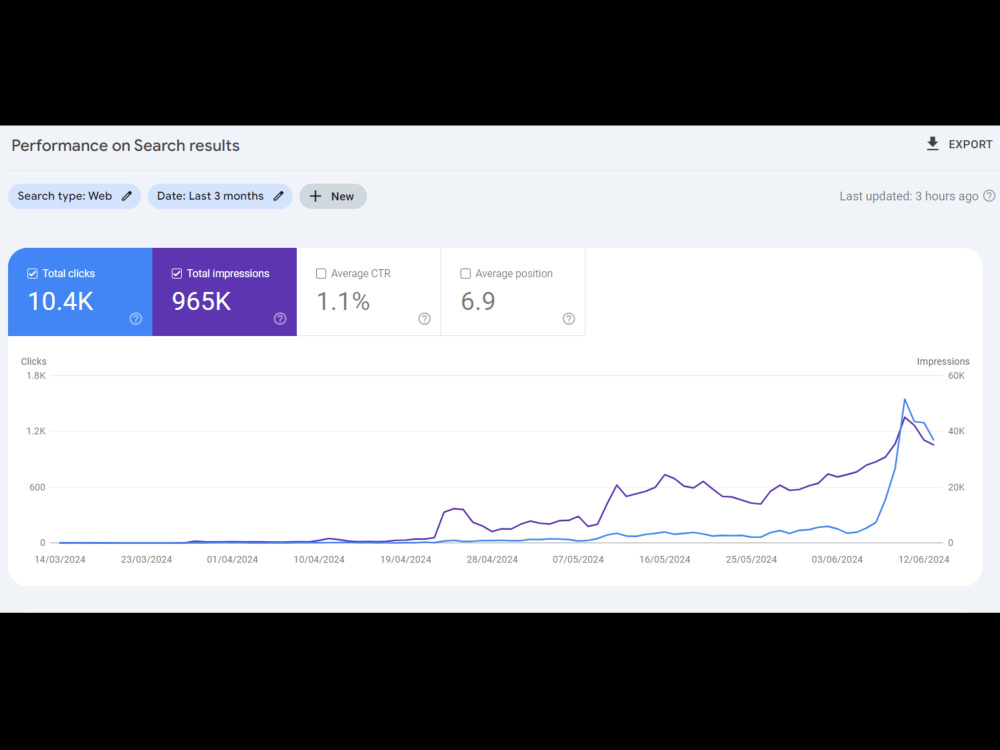Image resolution: width=1000 pixels, height=750 pixels.
Task: Select the 6.9 average position value
Action: point(478,302)
